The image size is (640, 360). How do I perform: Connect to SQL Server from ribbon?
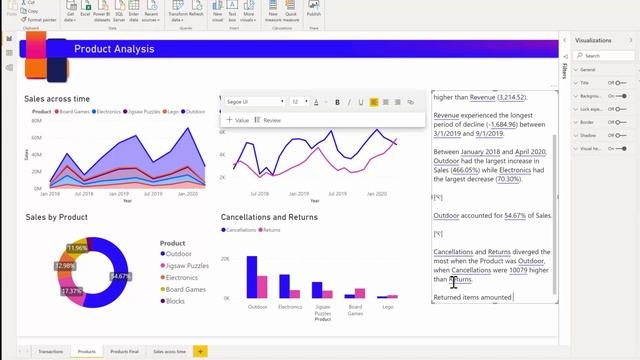[119, 11]
